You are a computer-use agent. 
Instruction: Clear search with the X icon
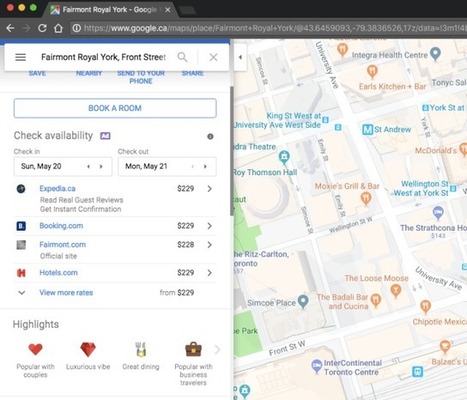(x=213, y=57)
